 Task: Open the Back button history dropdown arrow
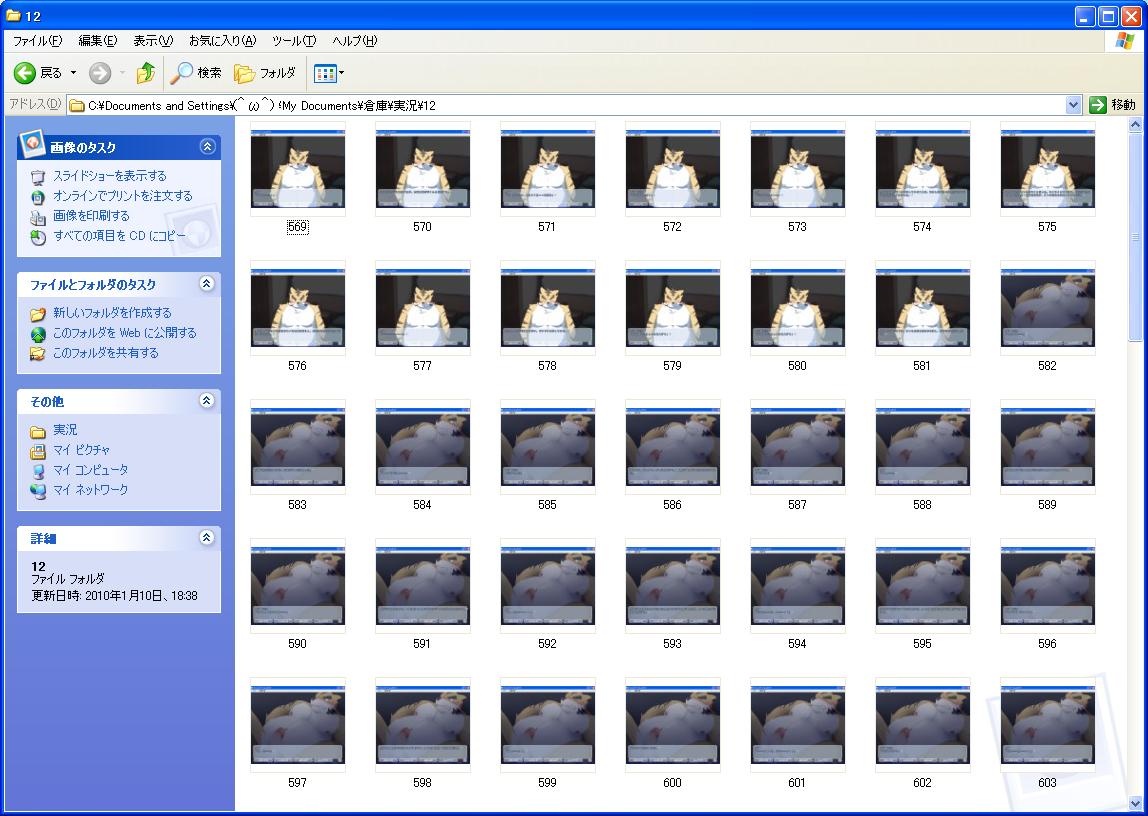click(x=73, y=72)
